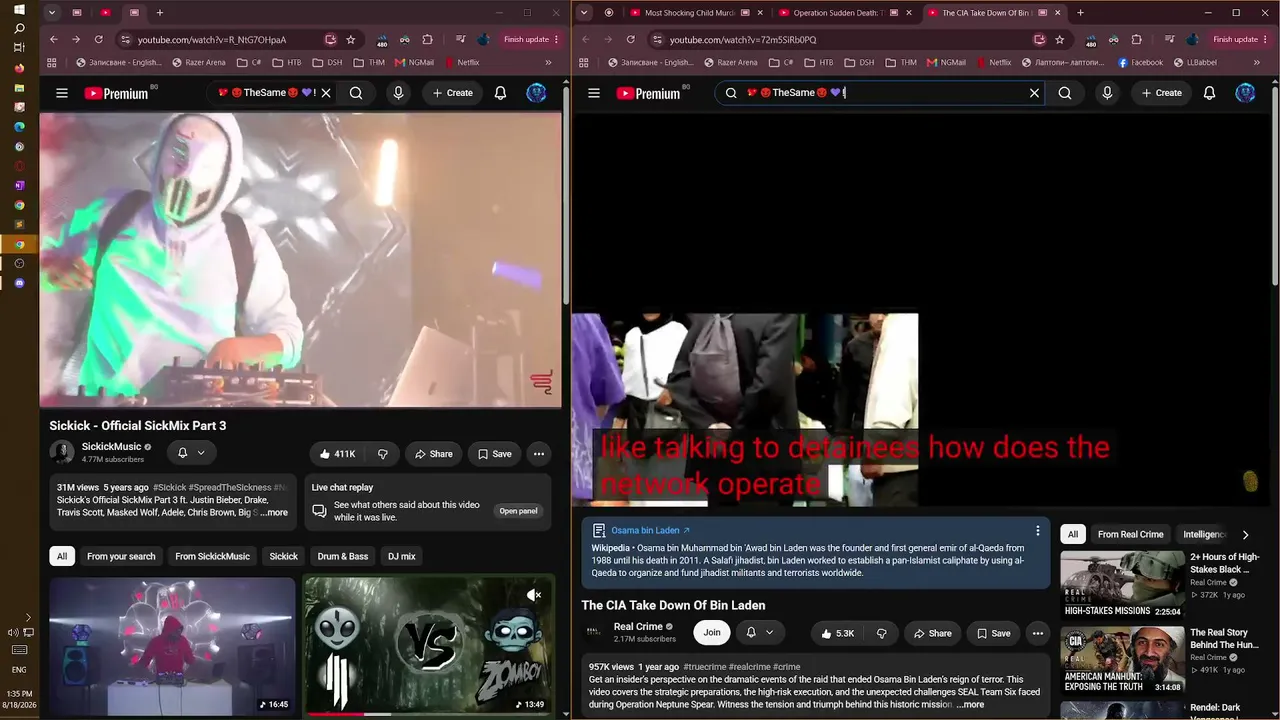This screenshot has height=720, width=1280.
Task: Switch to Operation Sudden Death tab
Action: [844, 13]
